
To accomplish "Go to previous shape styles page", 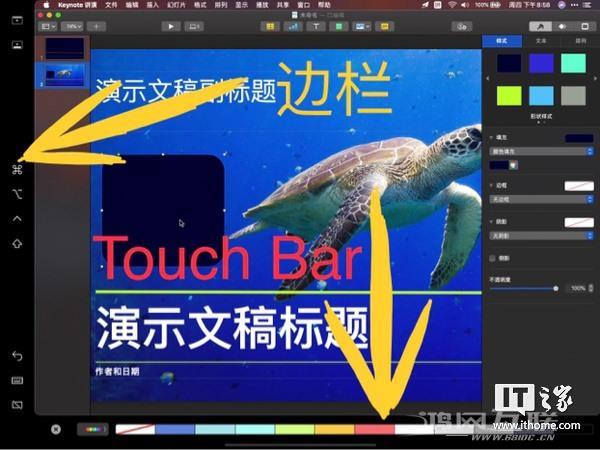I will coord(487,78).
